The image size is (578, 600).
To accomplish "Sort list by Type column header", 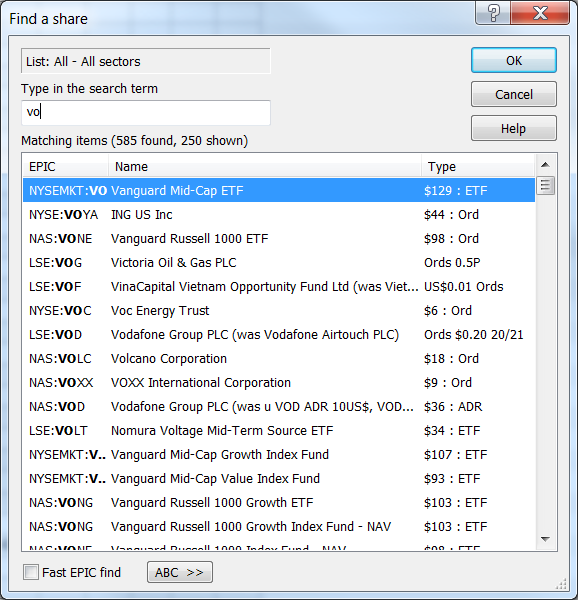I will 478,166.
